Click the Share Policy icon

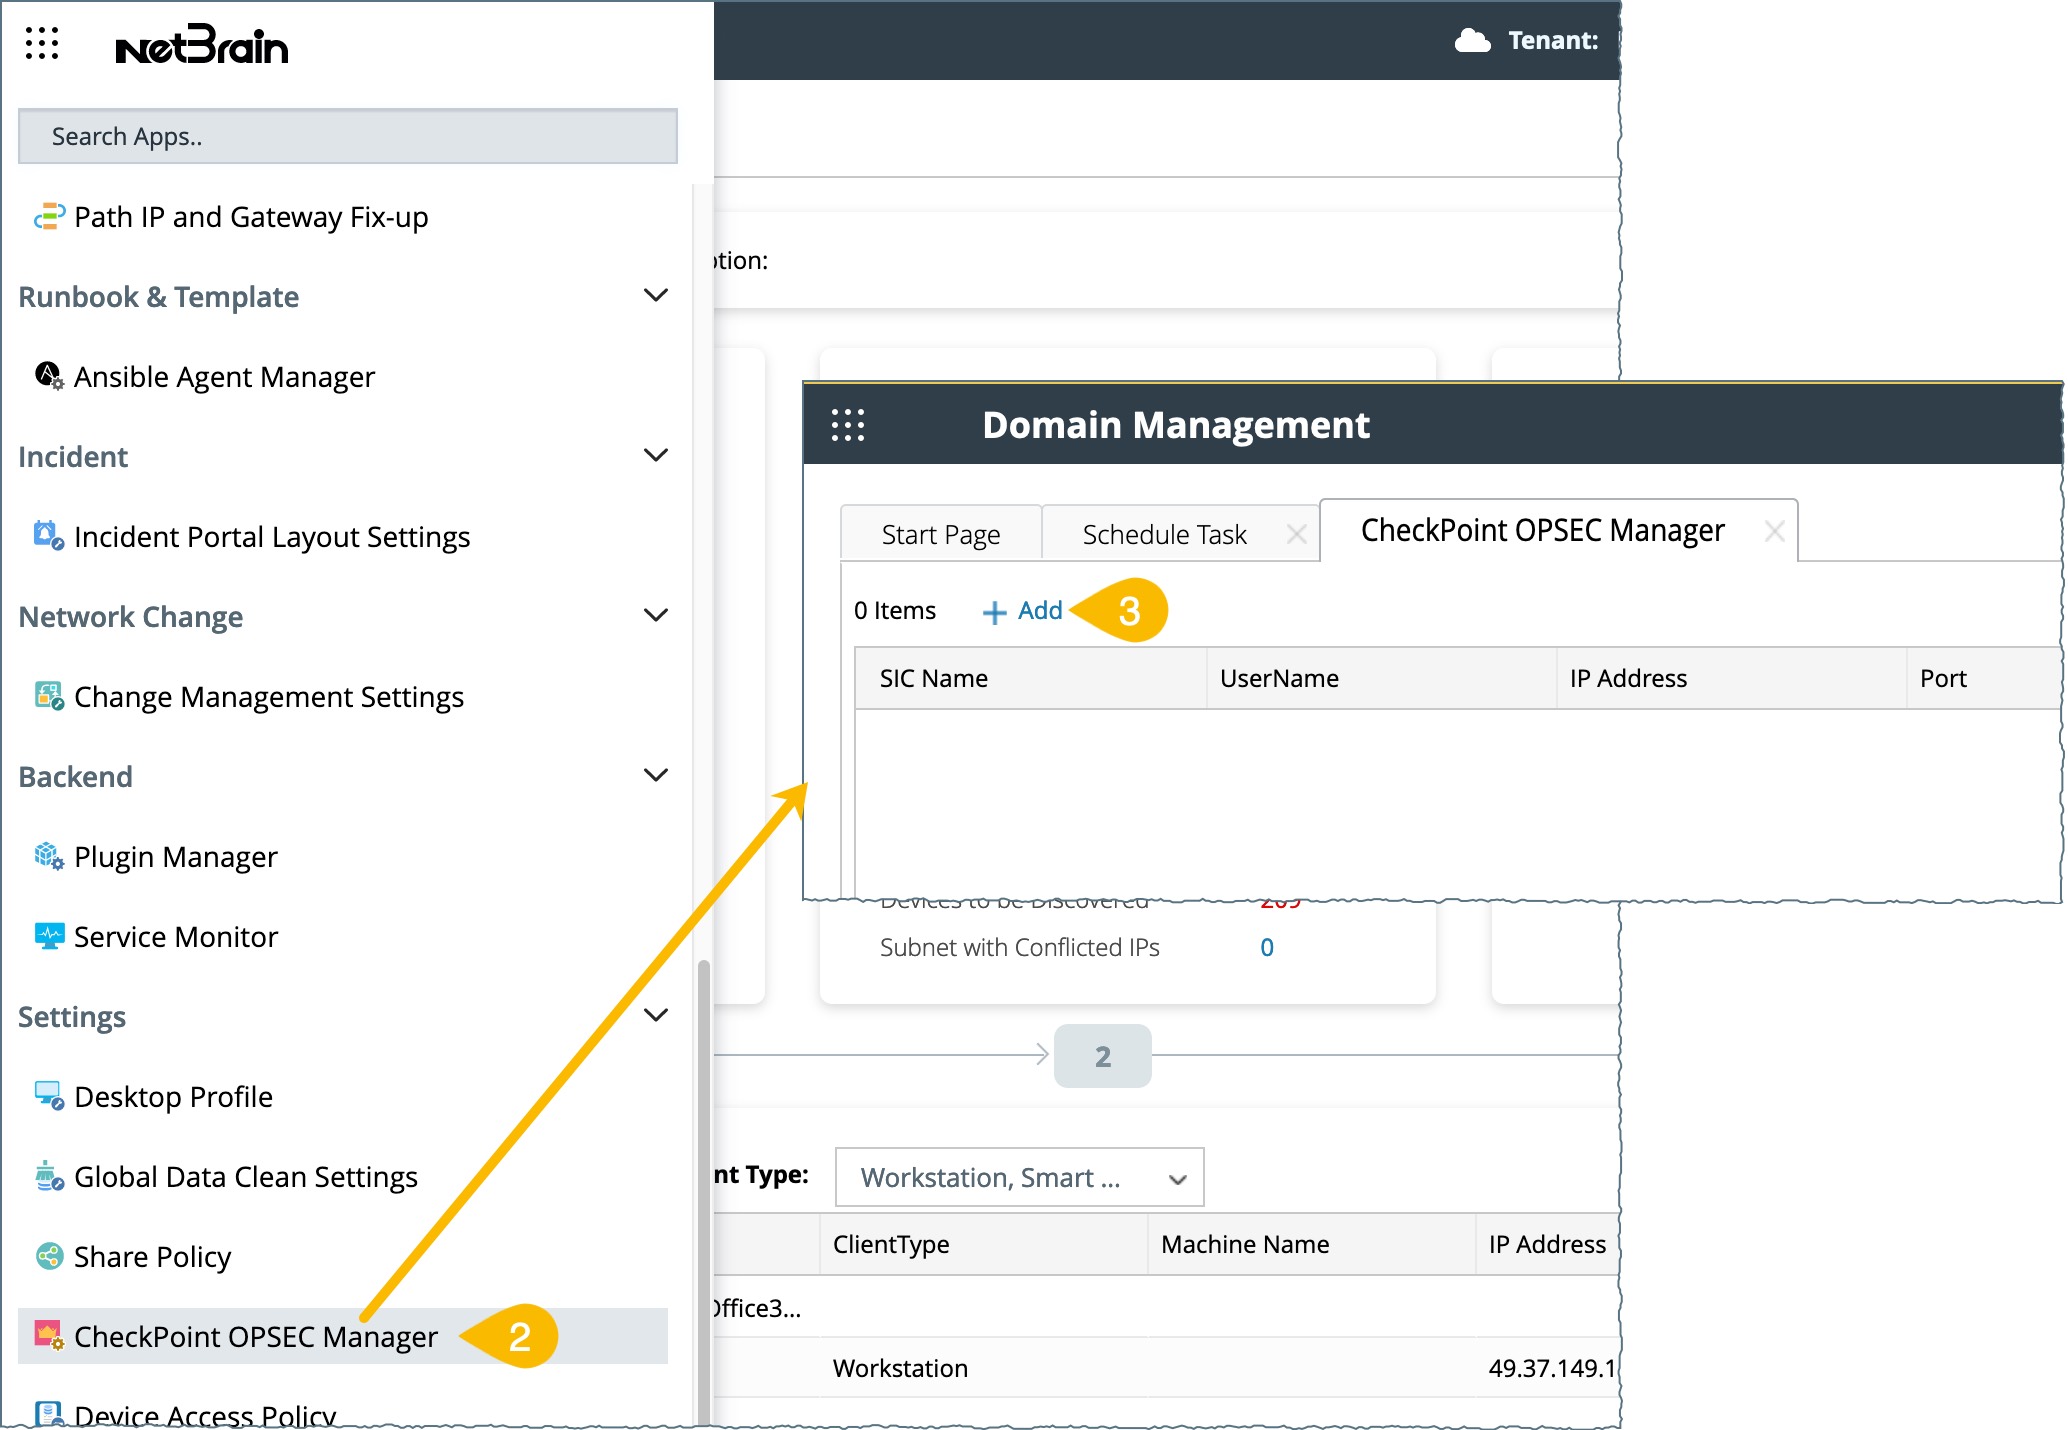point(49,1256)
